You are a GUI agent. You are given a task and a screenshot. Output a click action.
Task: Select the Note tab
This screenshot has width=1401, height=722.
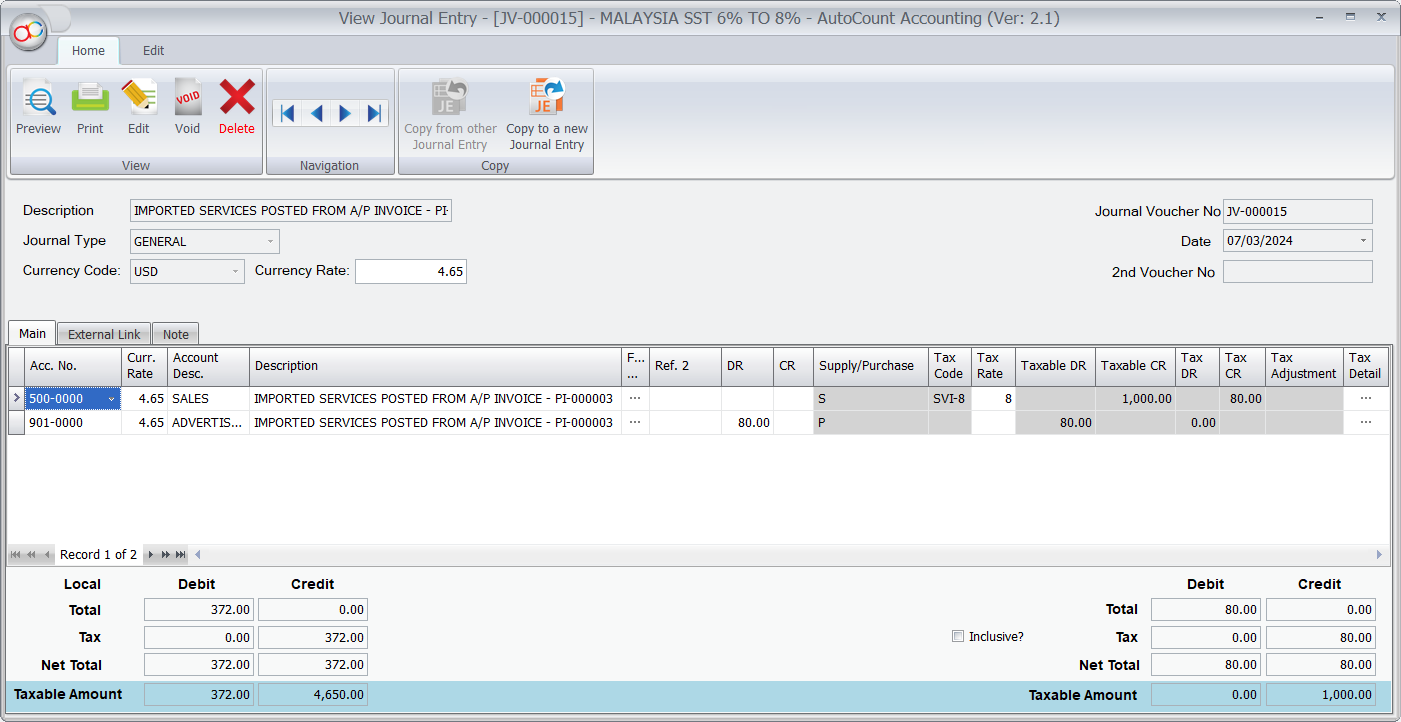[176, 334]
